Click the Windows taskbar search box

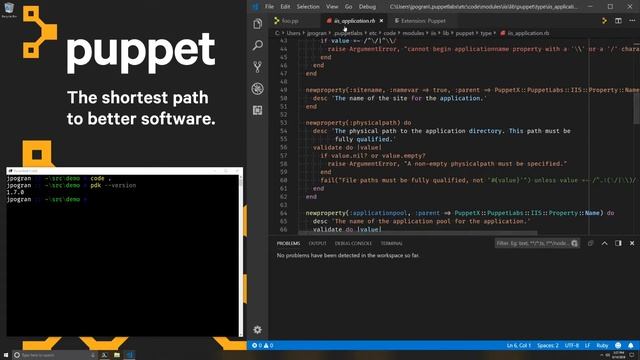click(x=54, y=355)
